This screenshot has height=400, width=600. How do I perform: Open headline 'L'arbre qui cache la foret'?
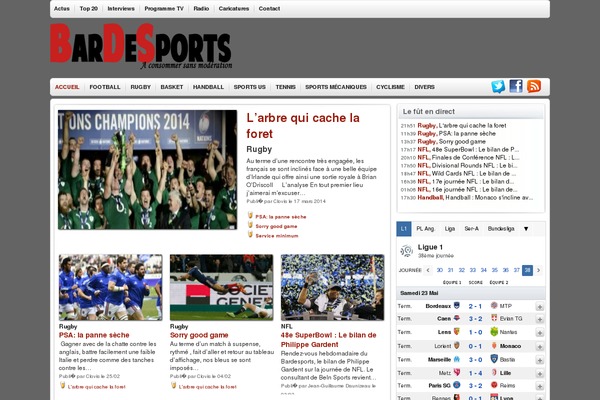303,126
